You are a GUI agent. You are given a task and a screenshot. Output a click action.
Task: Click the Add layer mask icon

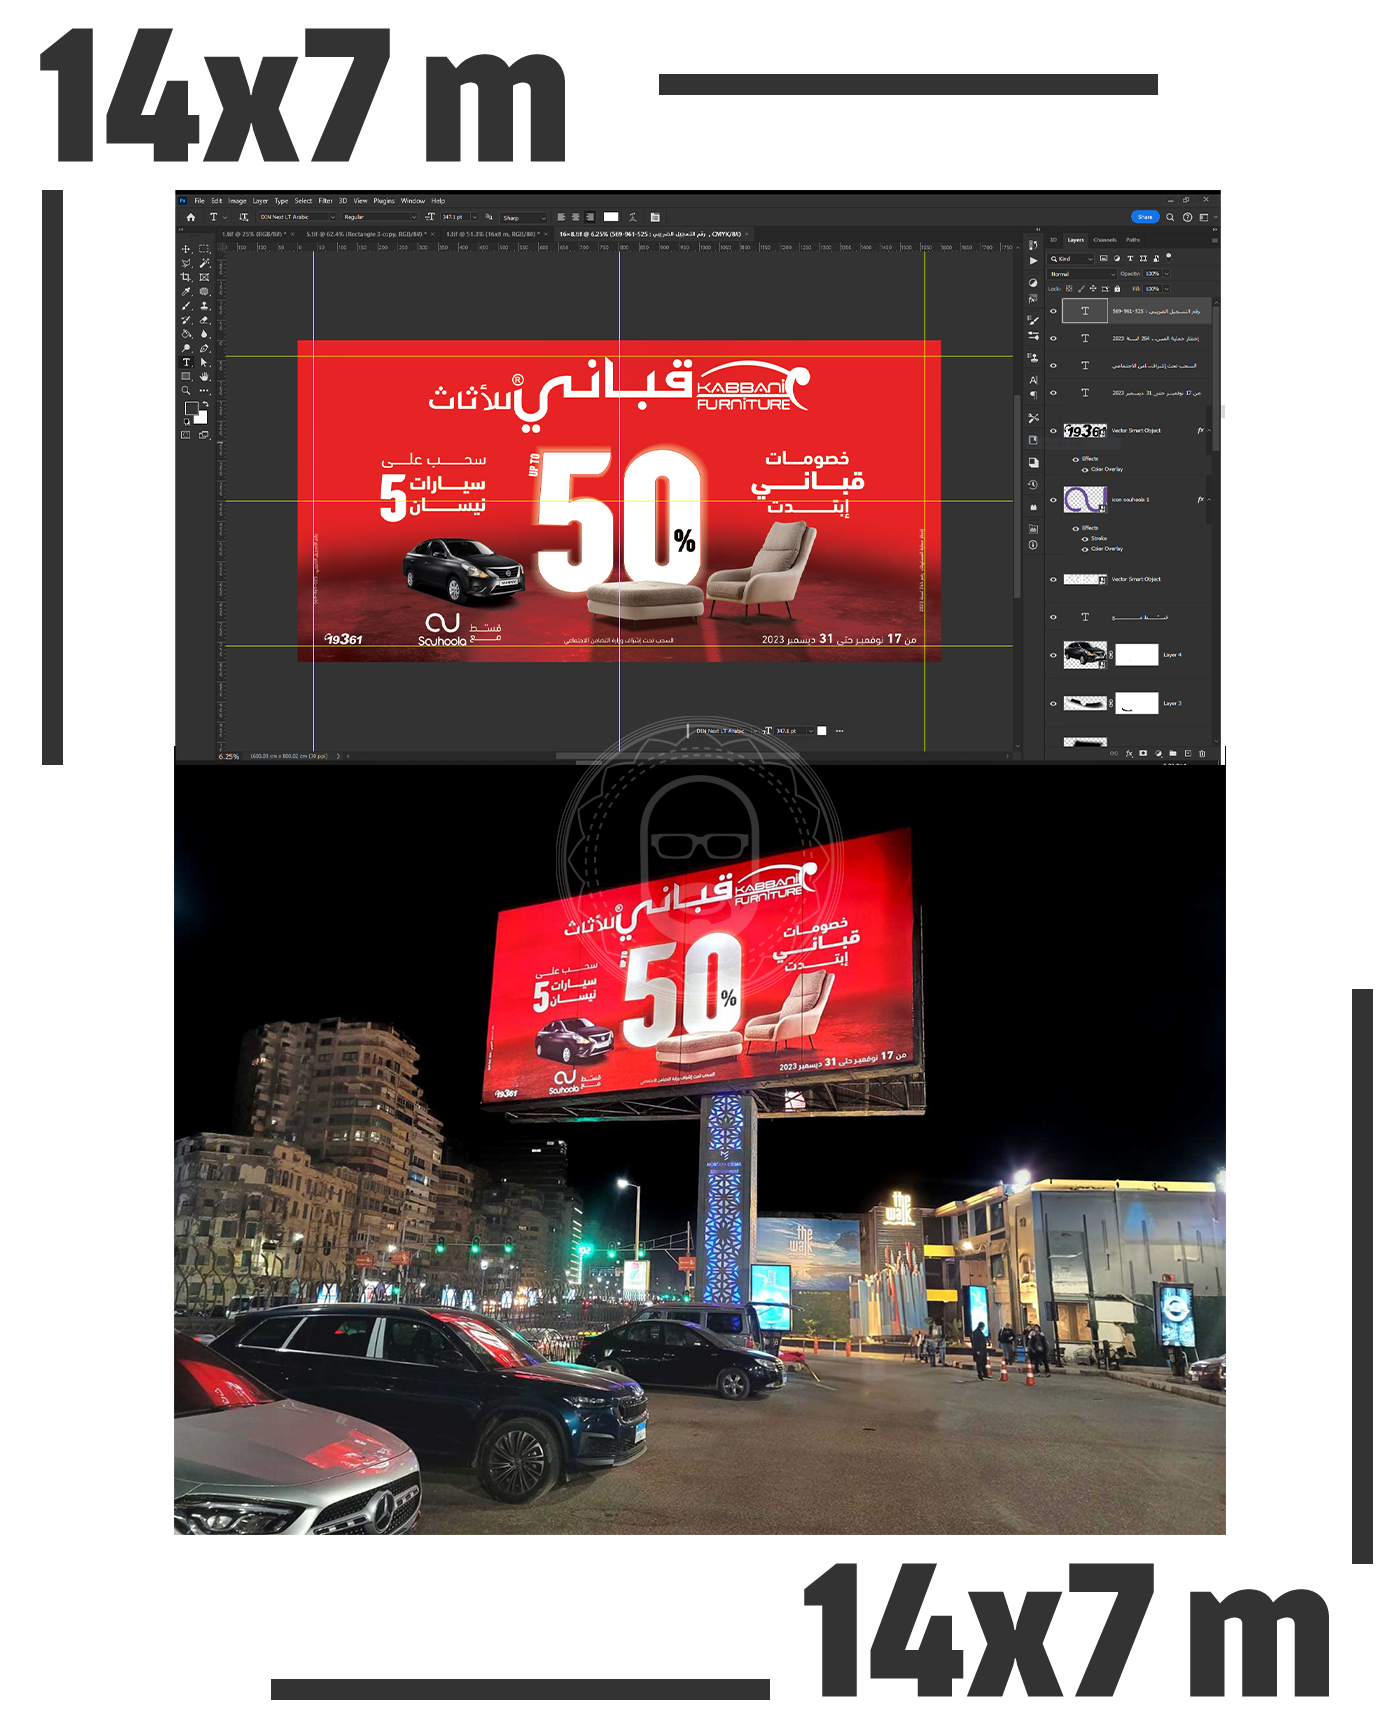[1143, 753]
